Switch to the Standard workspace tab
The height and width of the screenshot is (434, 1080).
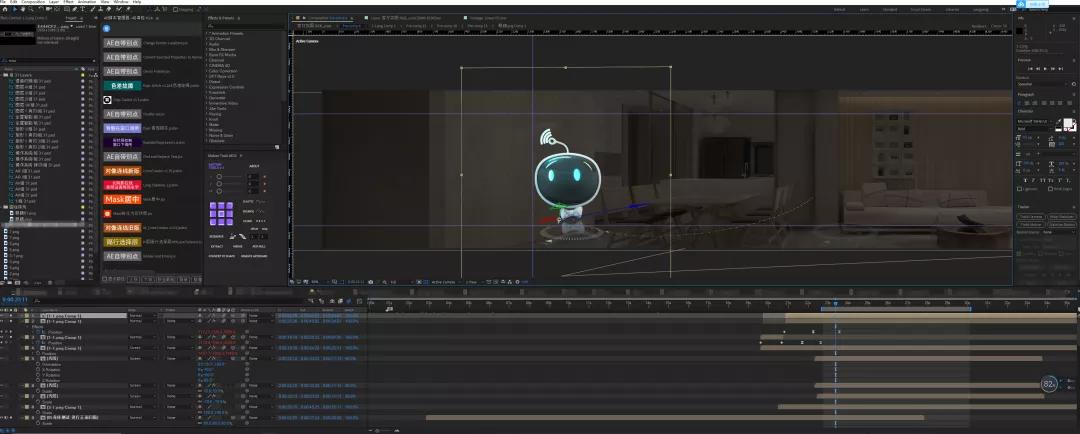(x=890, y=10)
